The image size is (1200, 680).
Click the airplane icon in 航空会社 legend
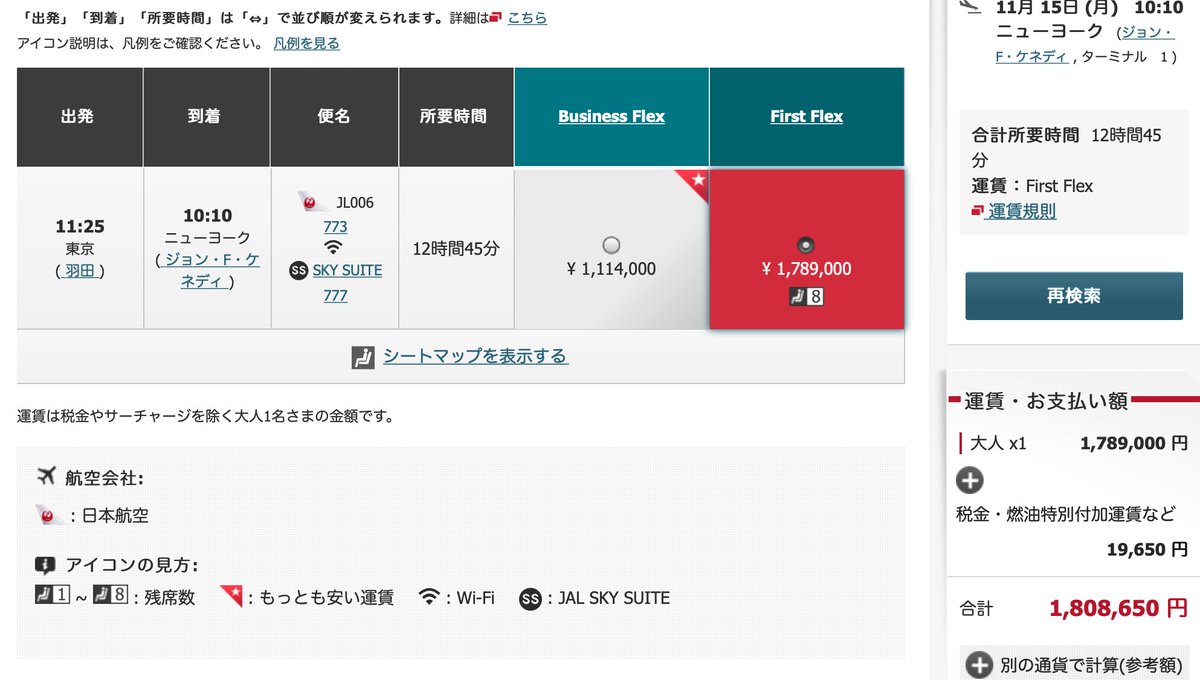(x=45, y=475)
